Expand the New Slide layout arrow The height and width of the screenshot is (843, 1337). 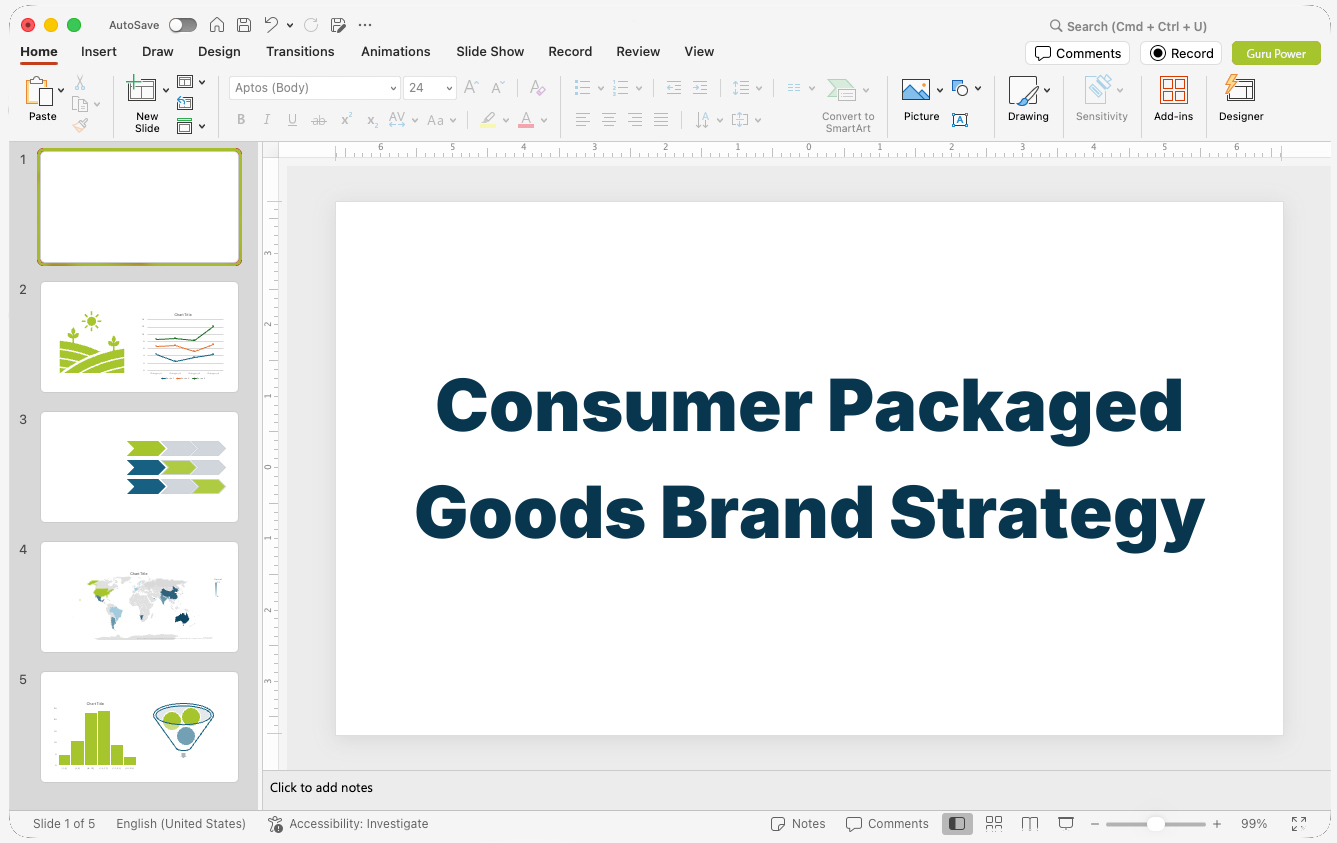(165, 91)
